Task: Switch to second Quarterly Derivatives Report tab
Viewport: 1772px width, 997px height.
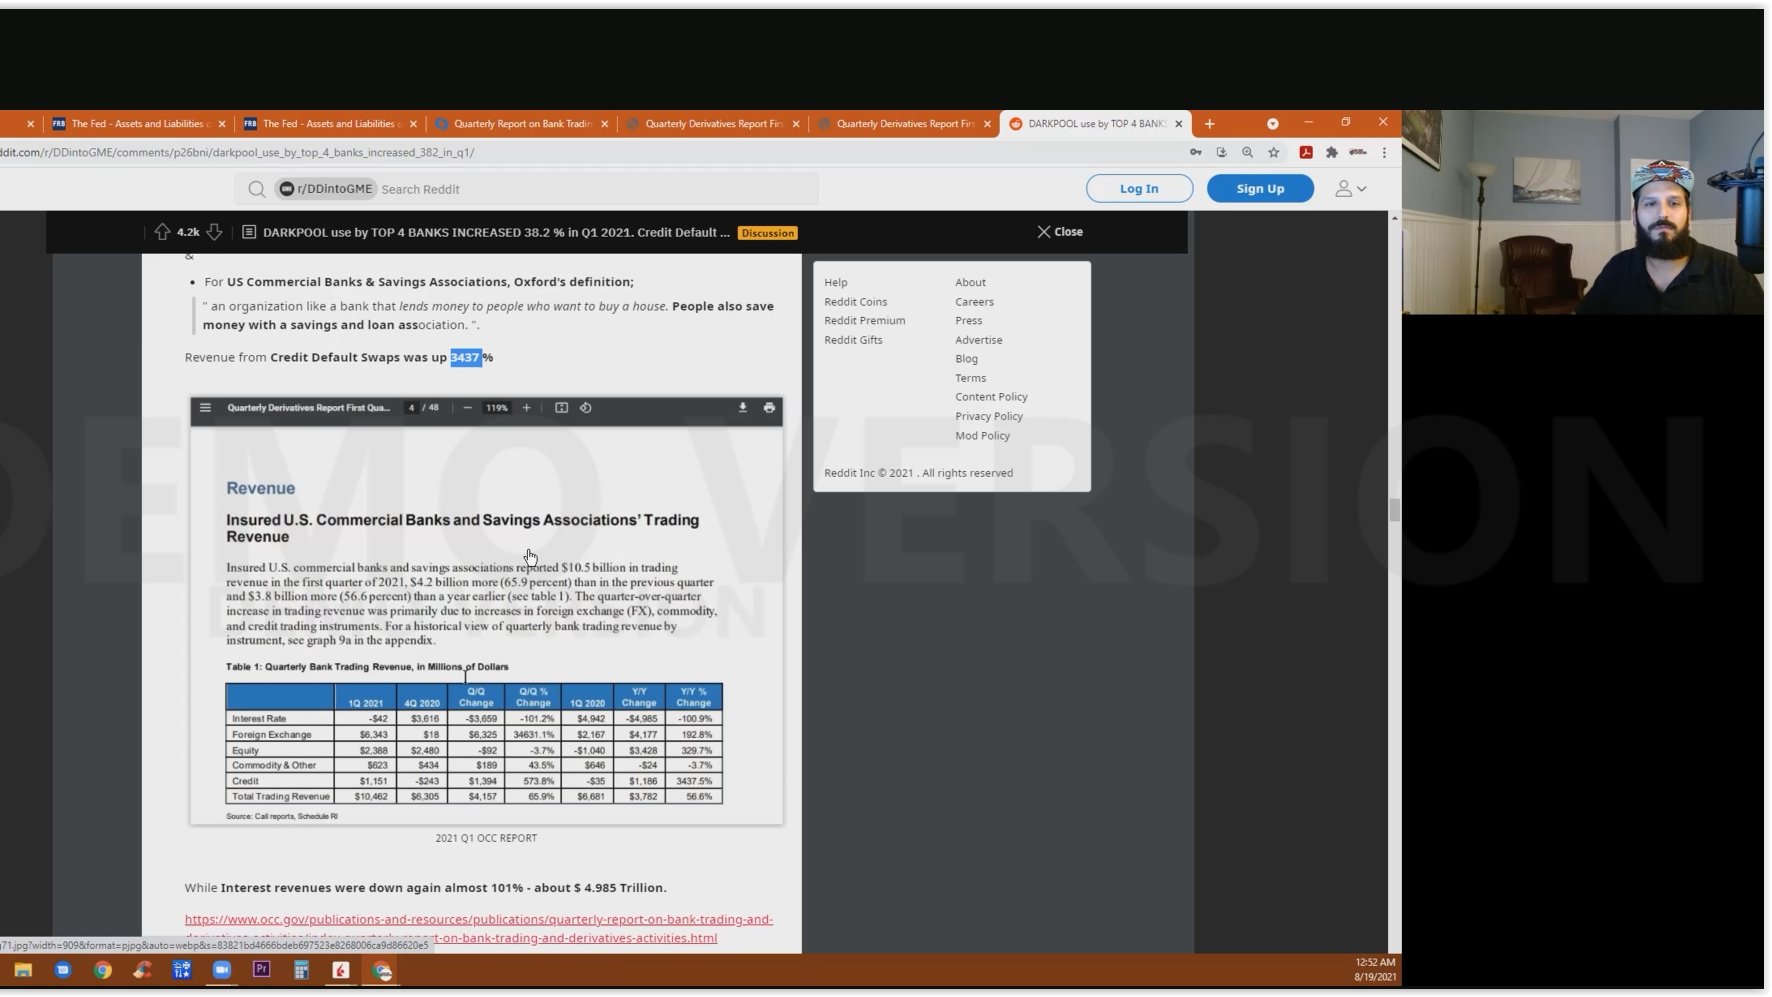Action: click(x=904, y=124)
